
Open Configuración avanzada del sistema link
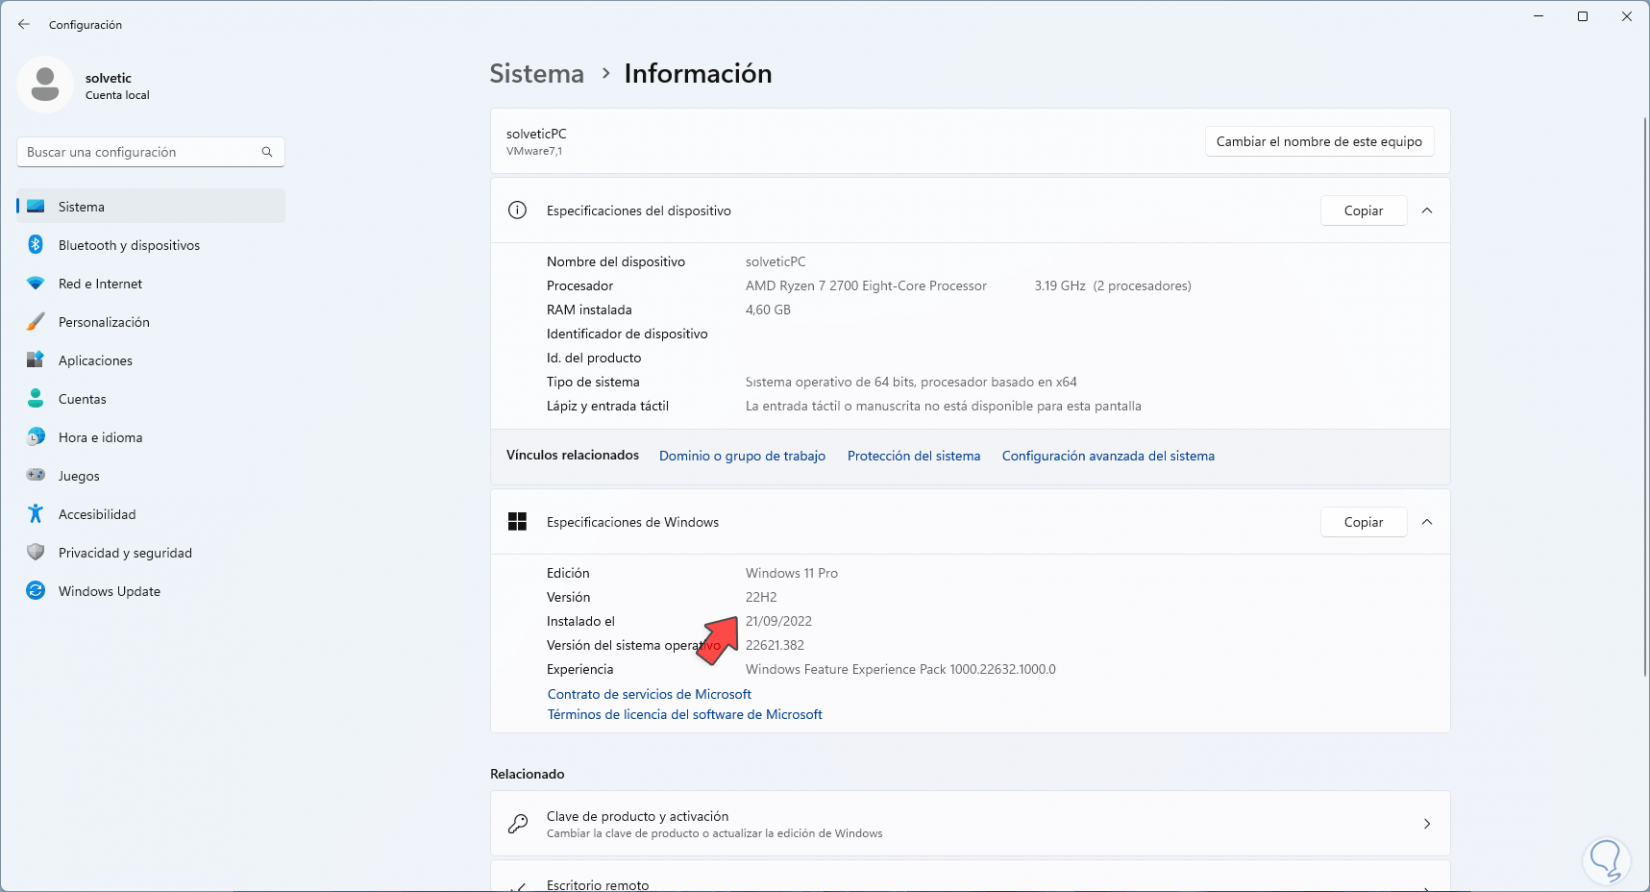click(1108, 456)
